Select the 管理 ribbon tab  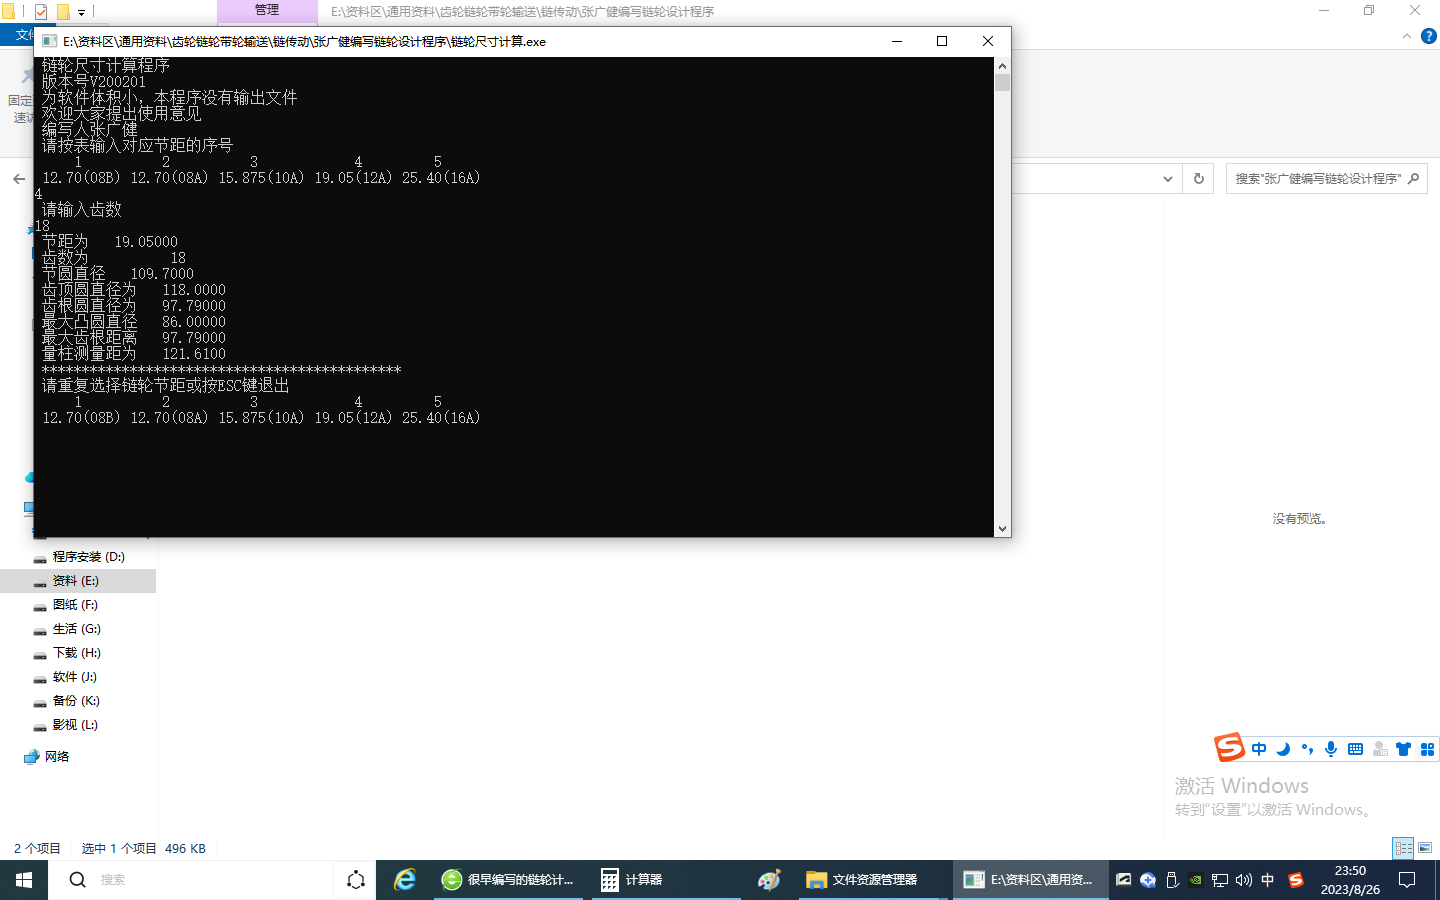click(267, 11)
